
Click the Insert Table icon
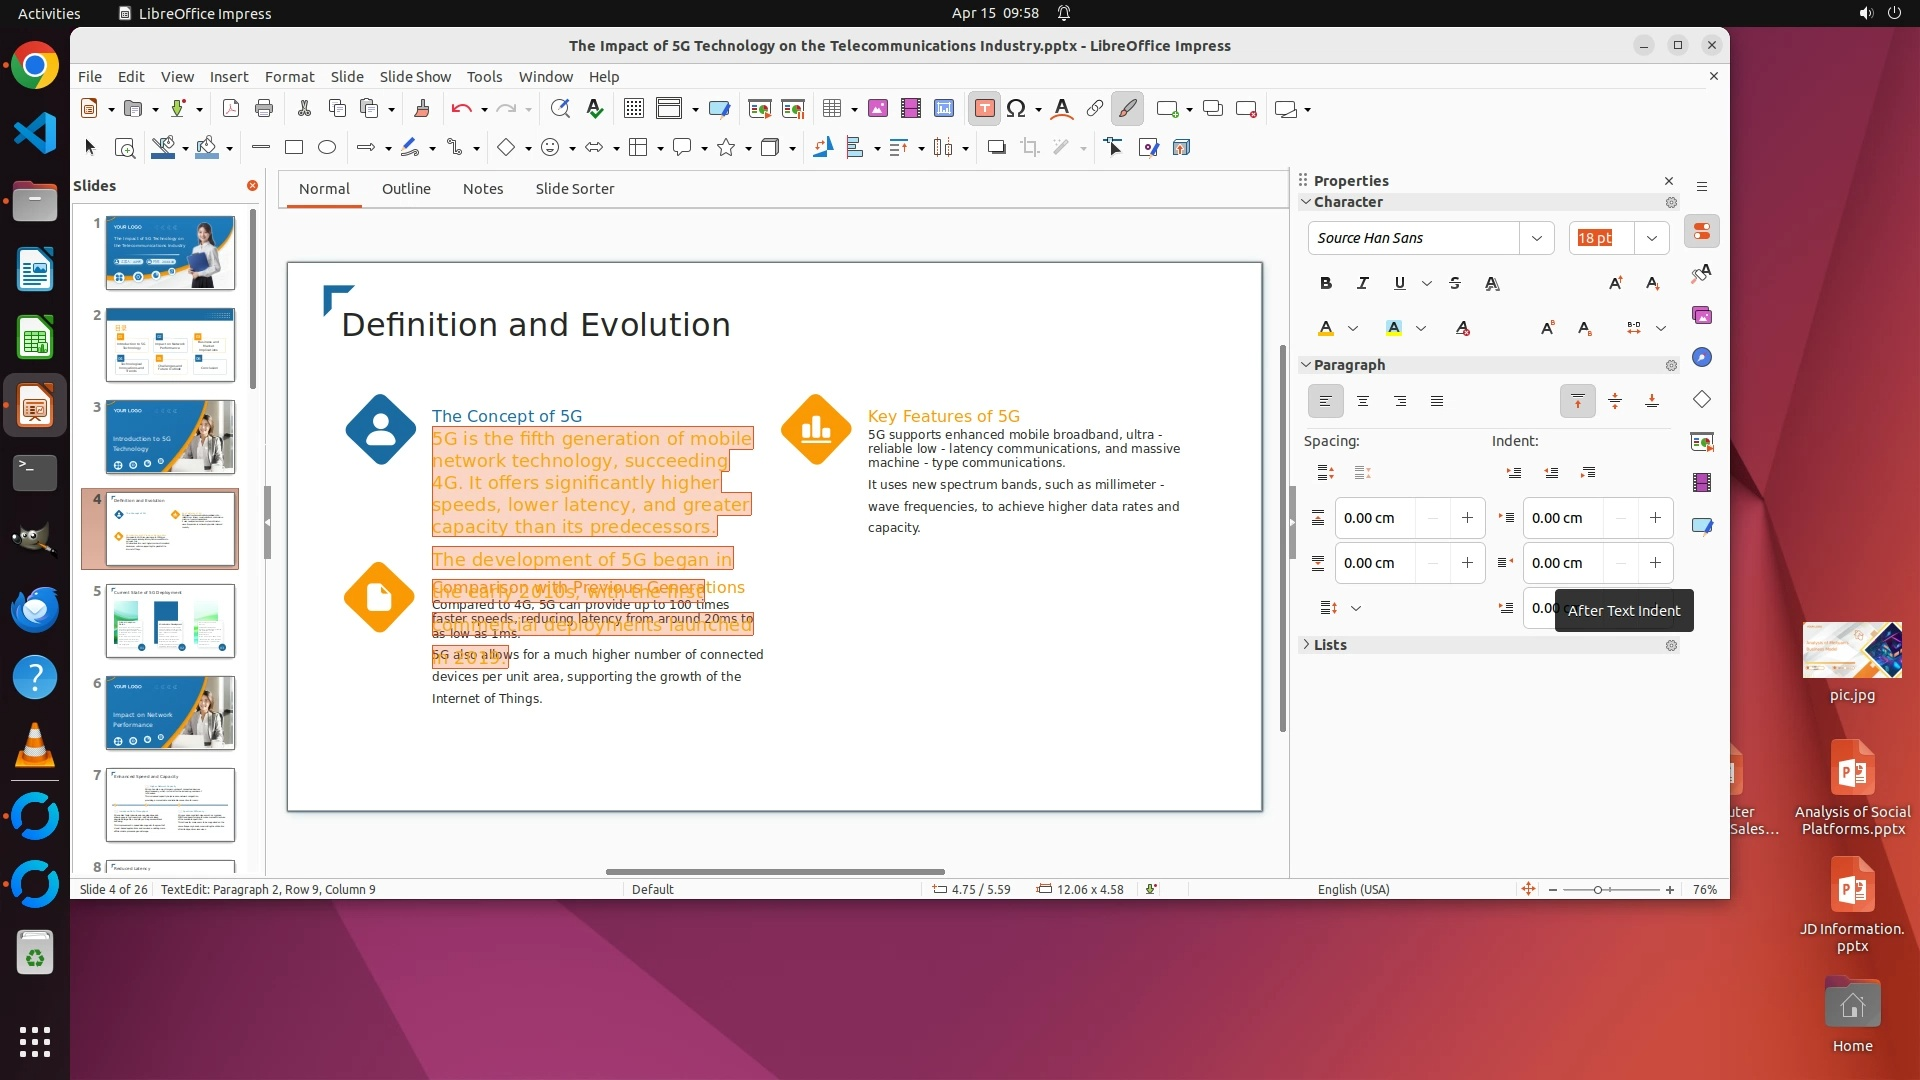click(x=832, y=109)
